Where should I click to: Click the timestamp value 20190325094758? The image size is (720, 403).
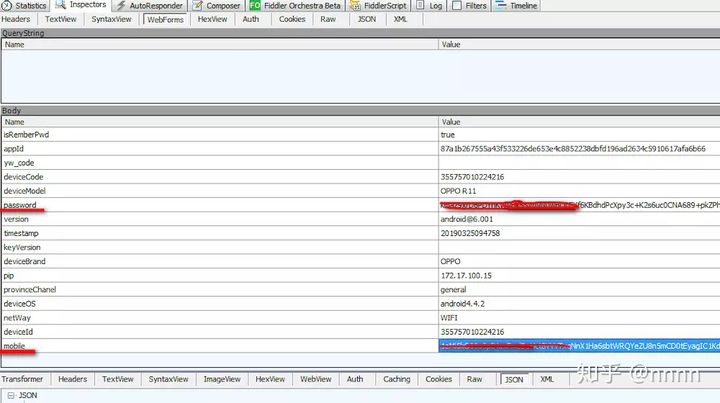(470, 233)
